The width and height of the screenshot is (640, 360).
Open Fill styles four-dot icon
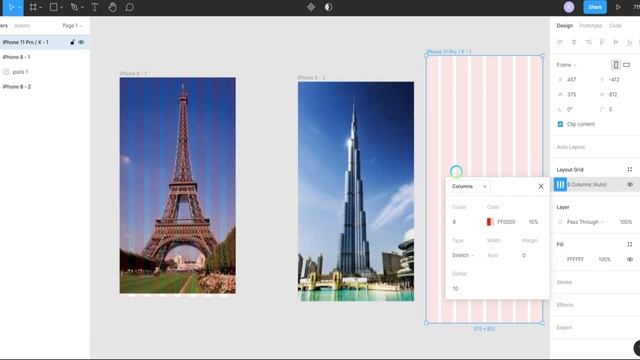point(630,244)
